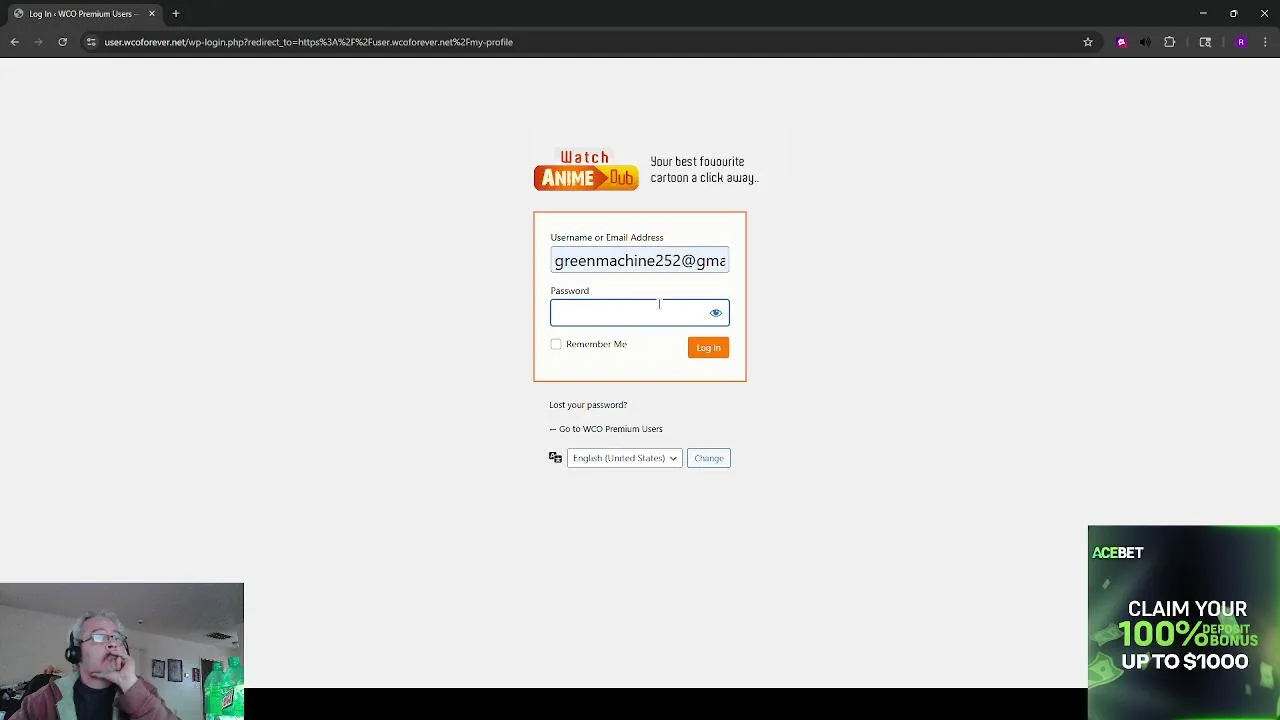Restore down the browser window

pyautogui.click(x=1234, y=13)
